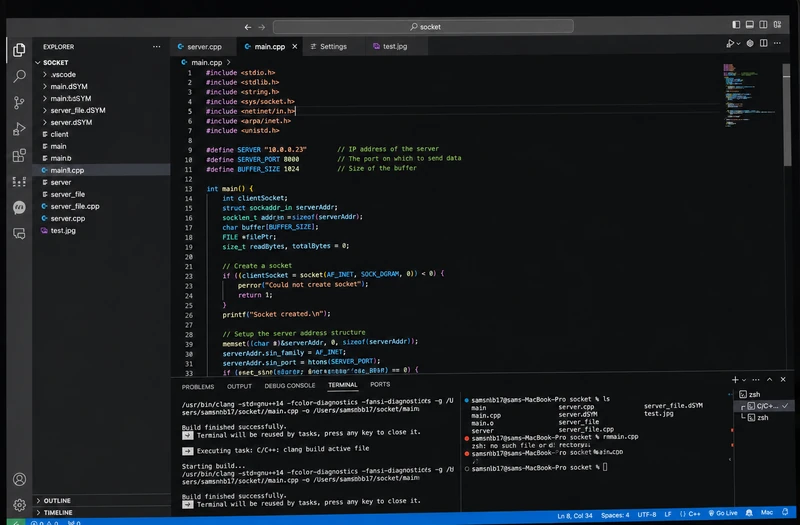
Task: Click the go forward arrow in title bar
Action: (x=262, y=27)
